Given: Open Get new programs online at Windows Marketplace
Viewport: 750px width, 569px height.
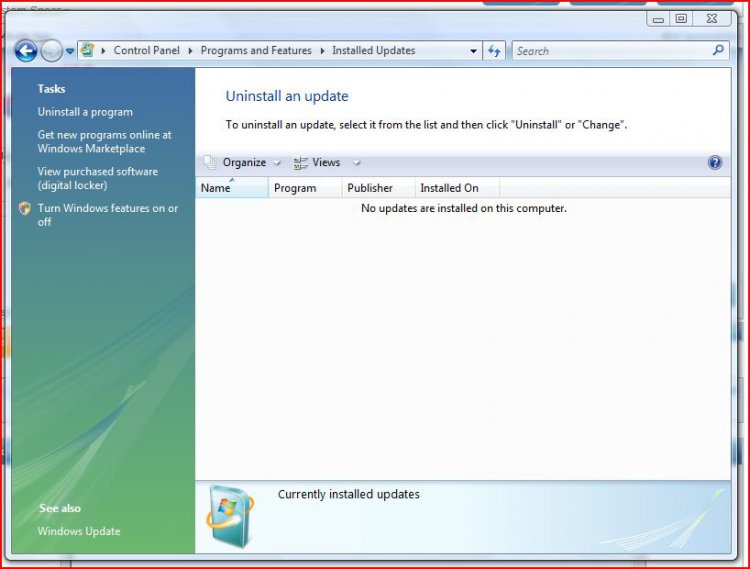Looking at the screenshot, I should coord(104,142).
